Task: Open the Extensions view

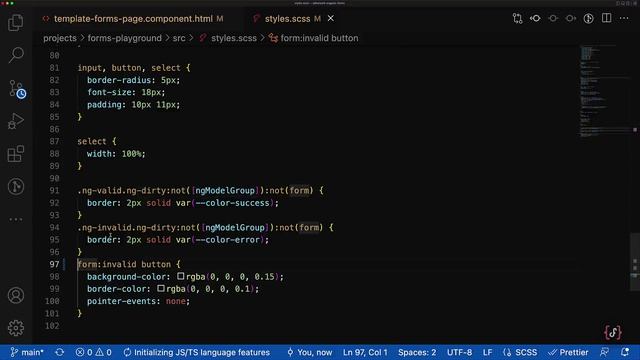Action: click(16, 154)
